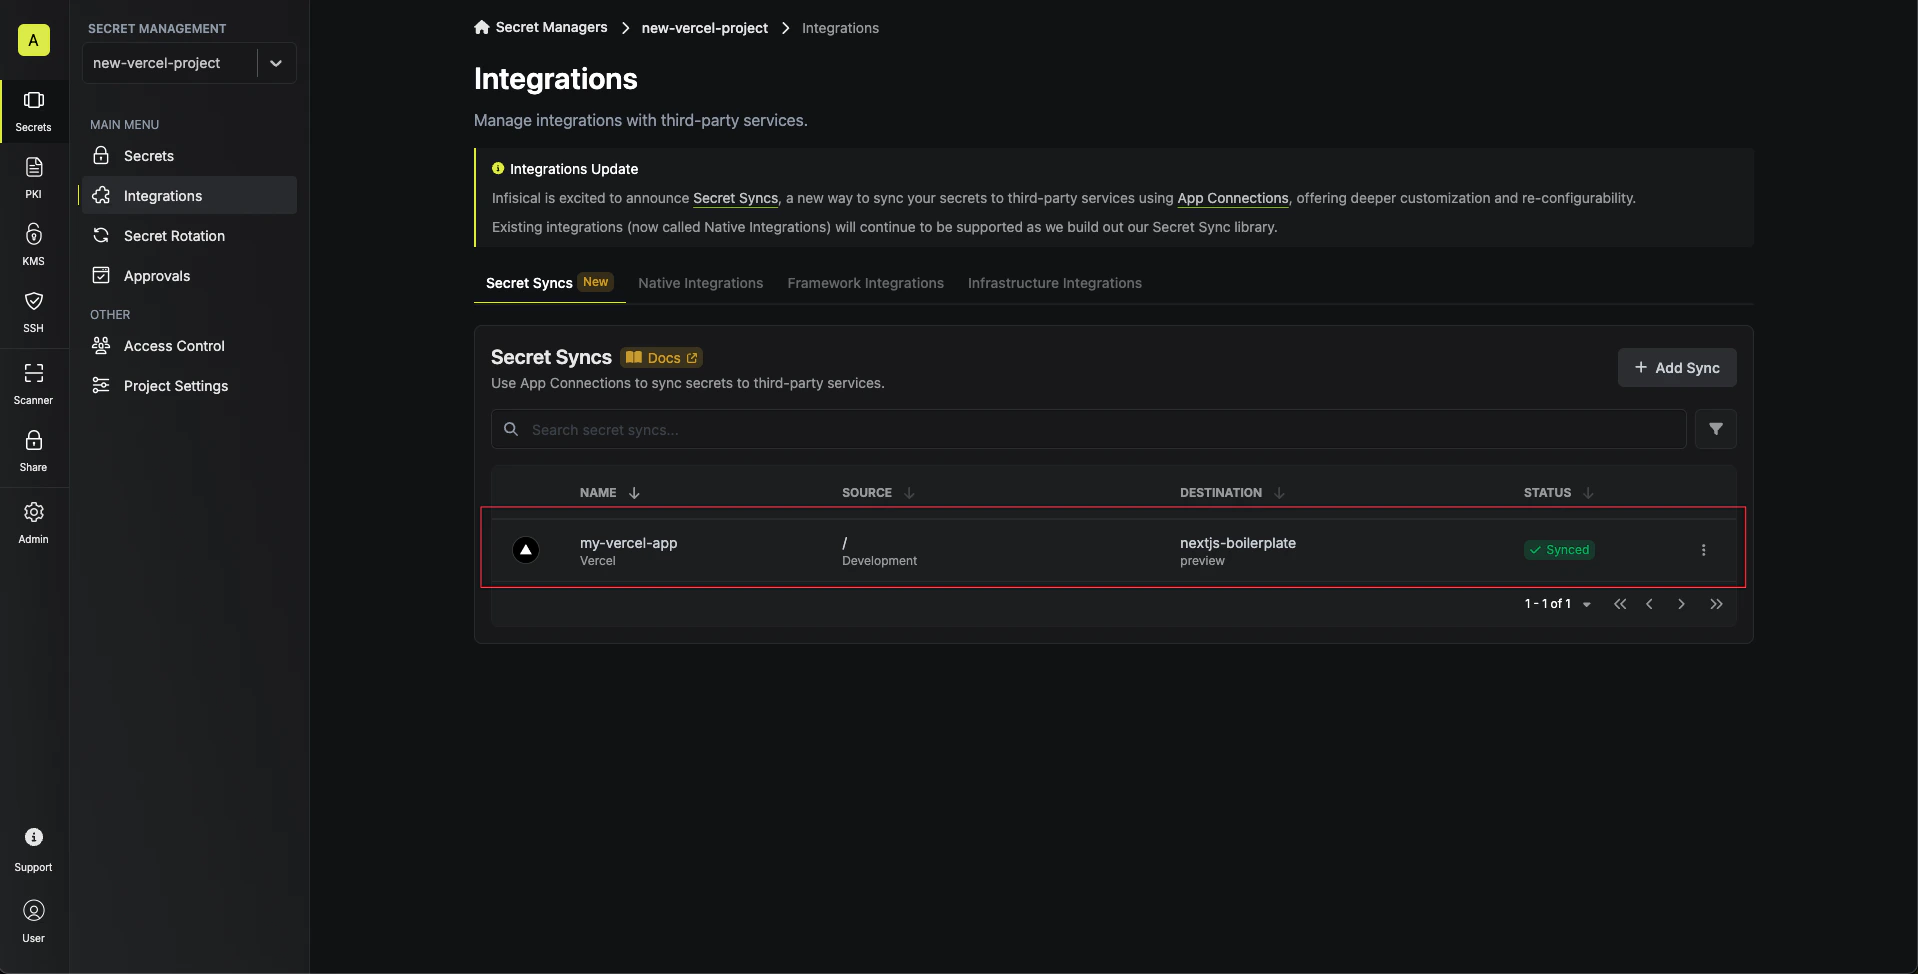This screenshot has height=974, width=1918.
Task: Sort by Name column arrow
Action: click(634, 493)
